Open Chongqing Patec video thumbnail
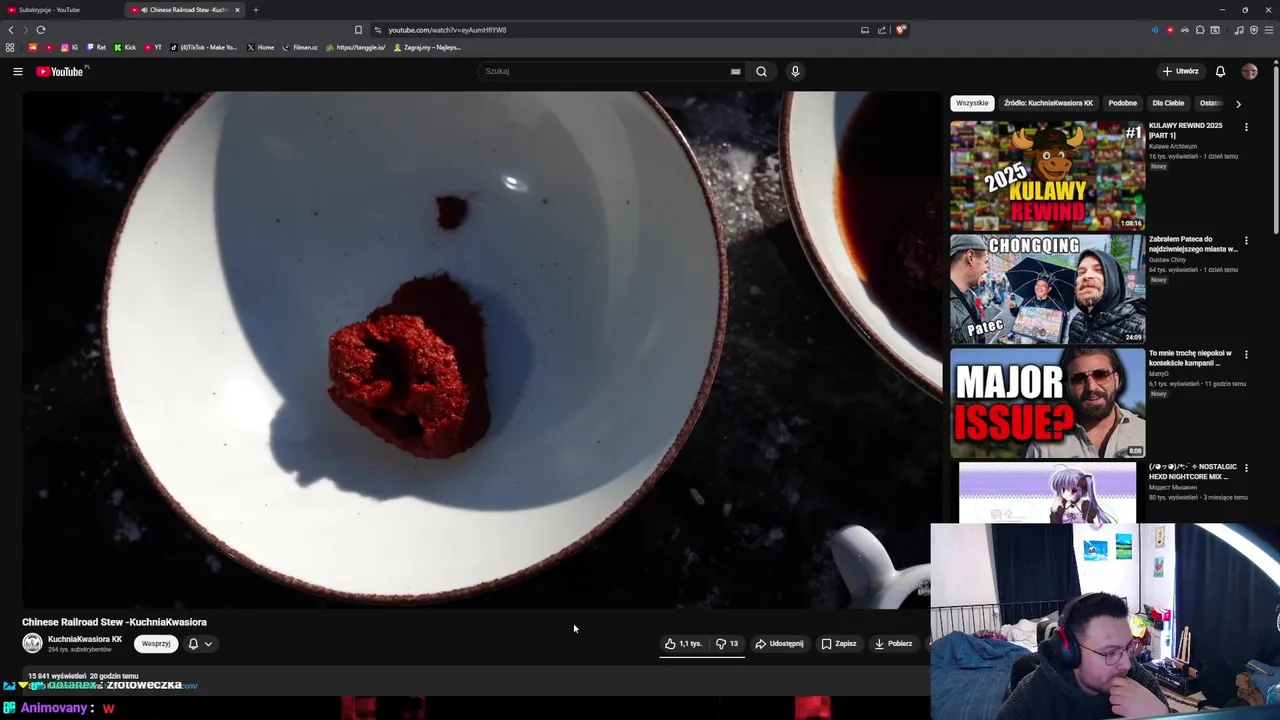The width and height of the screenshot is (1280, 720). pyautogui.click(x=1047, y=289)
